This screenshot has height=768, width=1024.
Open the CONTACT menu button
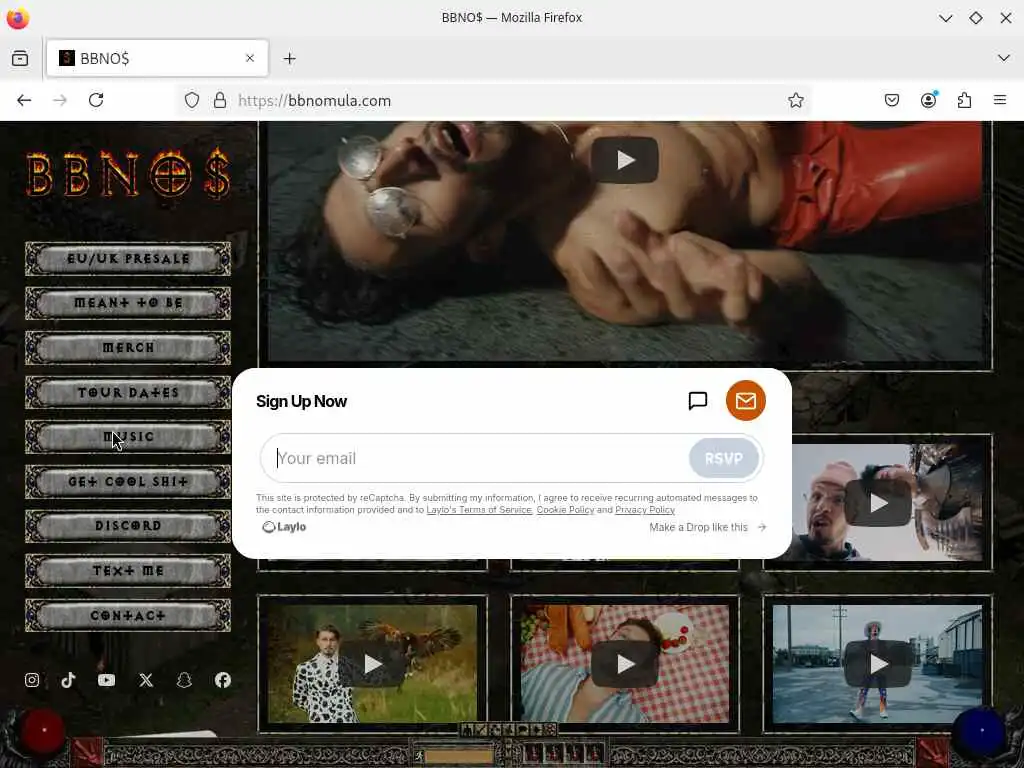pos(128,616)
